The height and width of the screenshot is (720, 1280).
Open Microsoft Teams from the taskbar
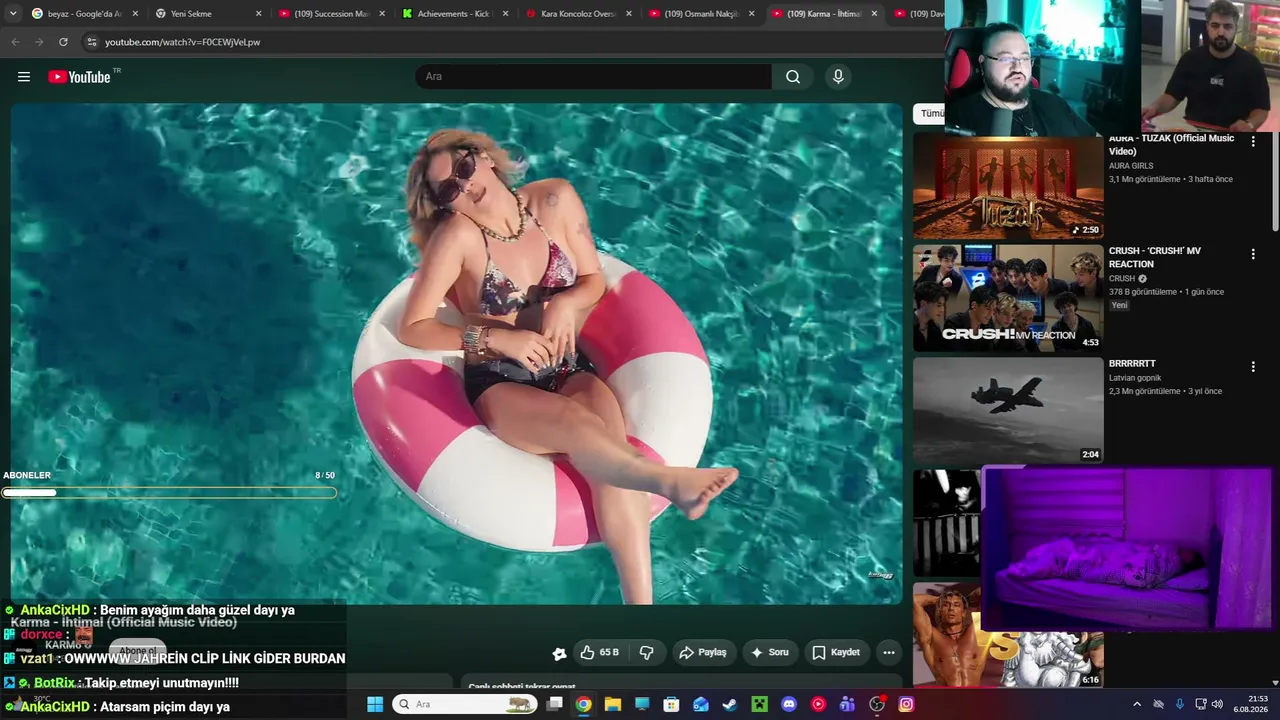(848, 704)
